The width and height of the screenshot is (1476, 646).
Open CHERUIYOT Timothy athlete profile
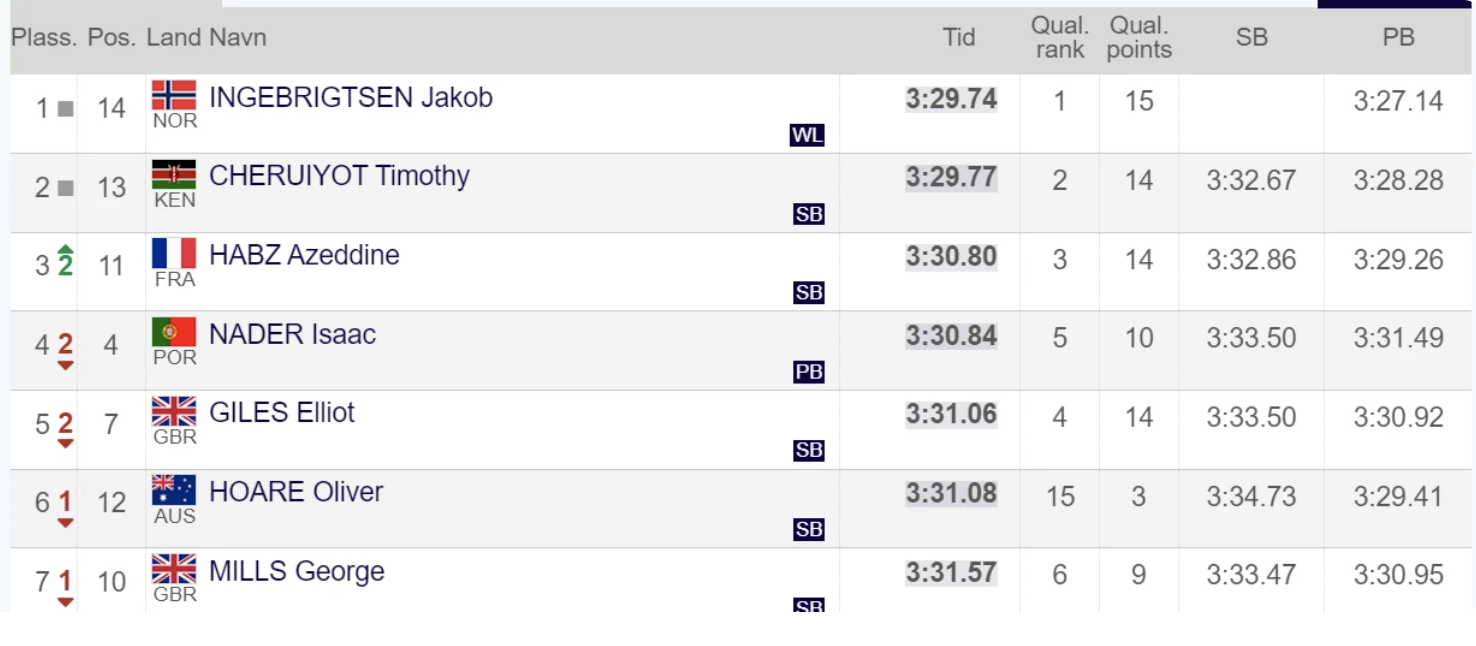tap(339, 176)
